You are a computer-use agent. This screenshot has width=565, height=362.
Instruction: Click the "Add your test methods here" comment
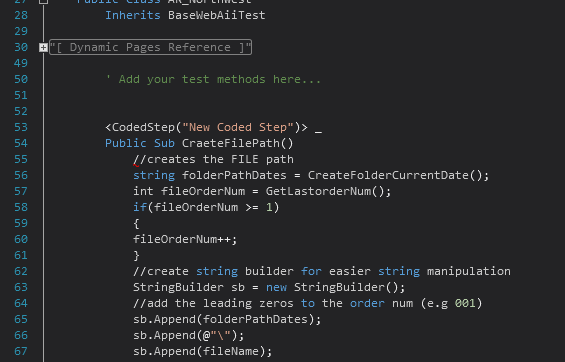(x=213, y=79)
